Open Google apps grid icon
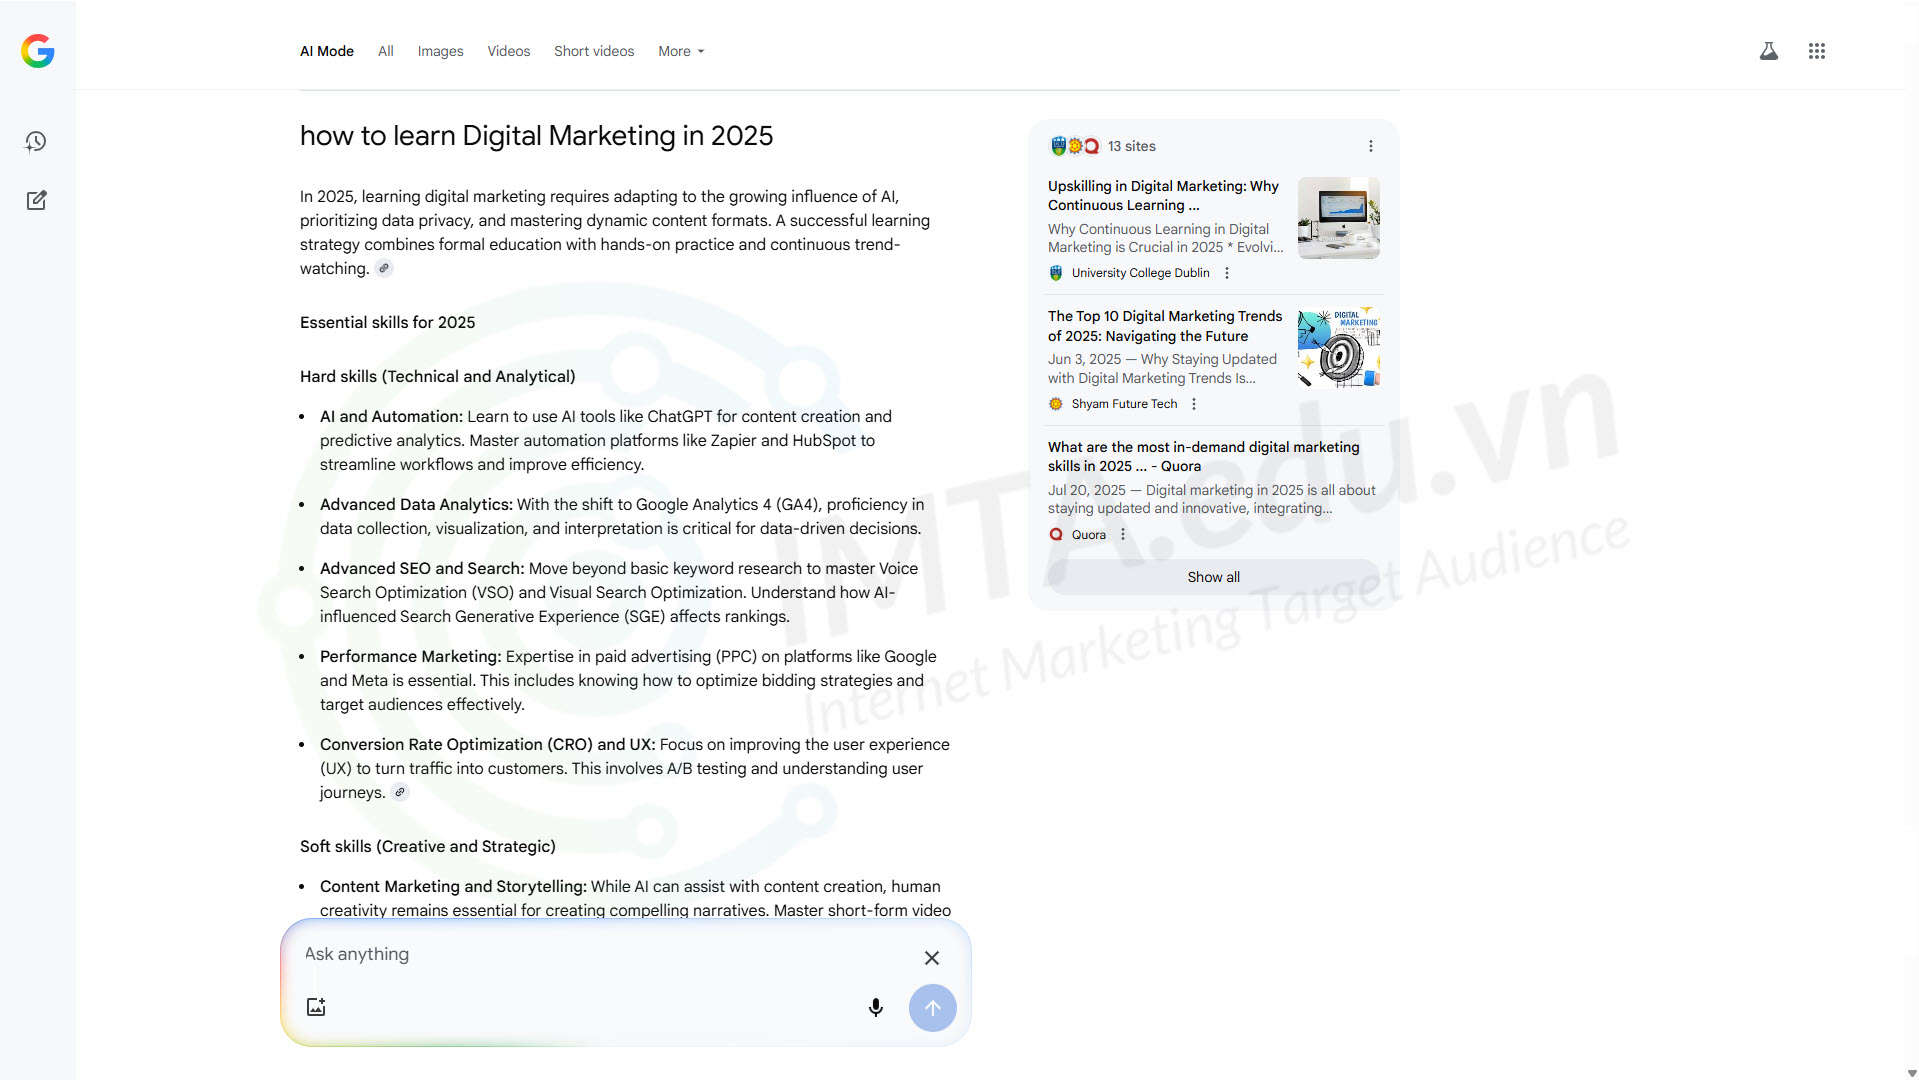The height and width of the screenshot is (1080, 1919). pos(1817,51)
